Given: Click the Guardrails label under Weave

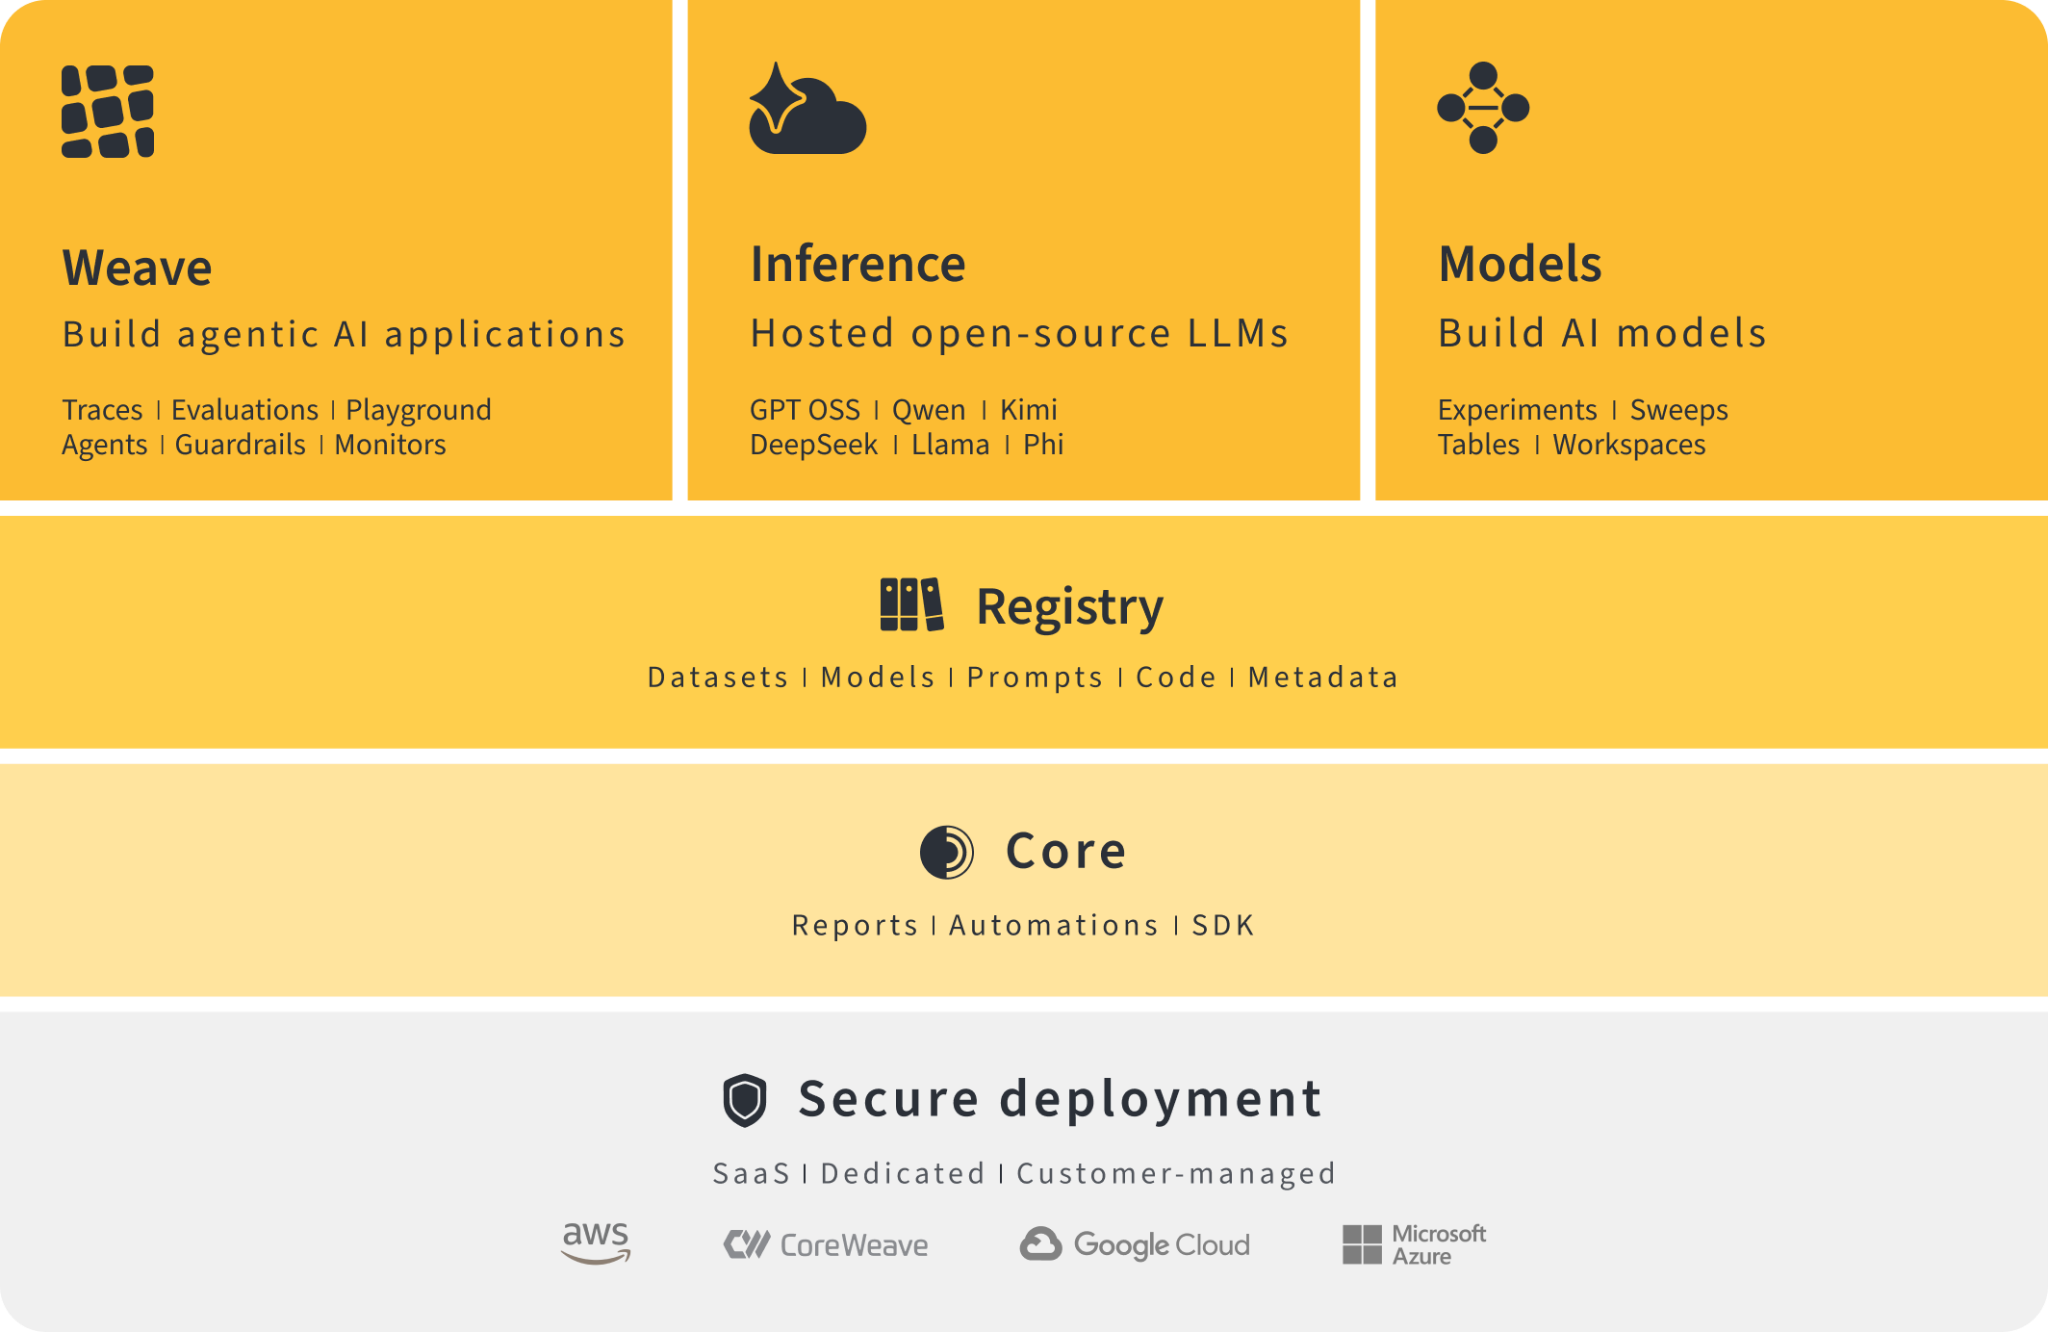Looking at the screenshot, I should (x=240, y=445).
